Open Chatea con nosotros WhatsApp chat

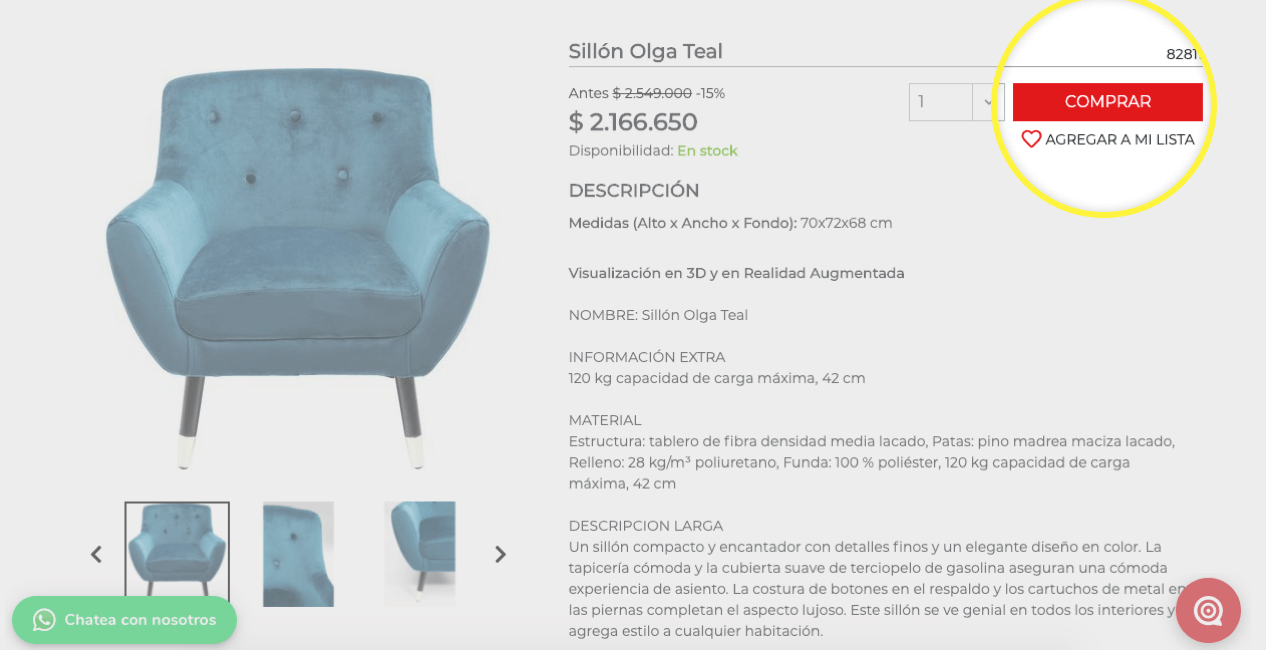tap(124, 620)
